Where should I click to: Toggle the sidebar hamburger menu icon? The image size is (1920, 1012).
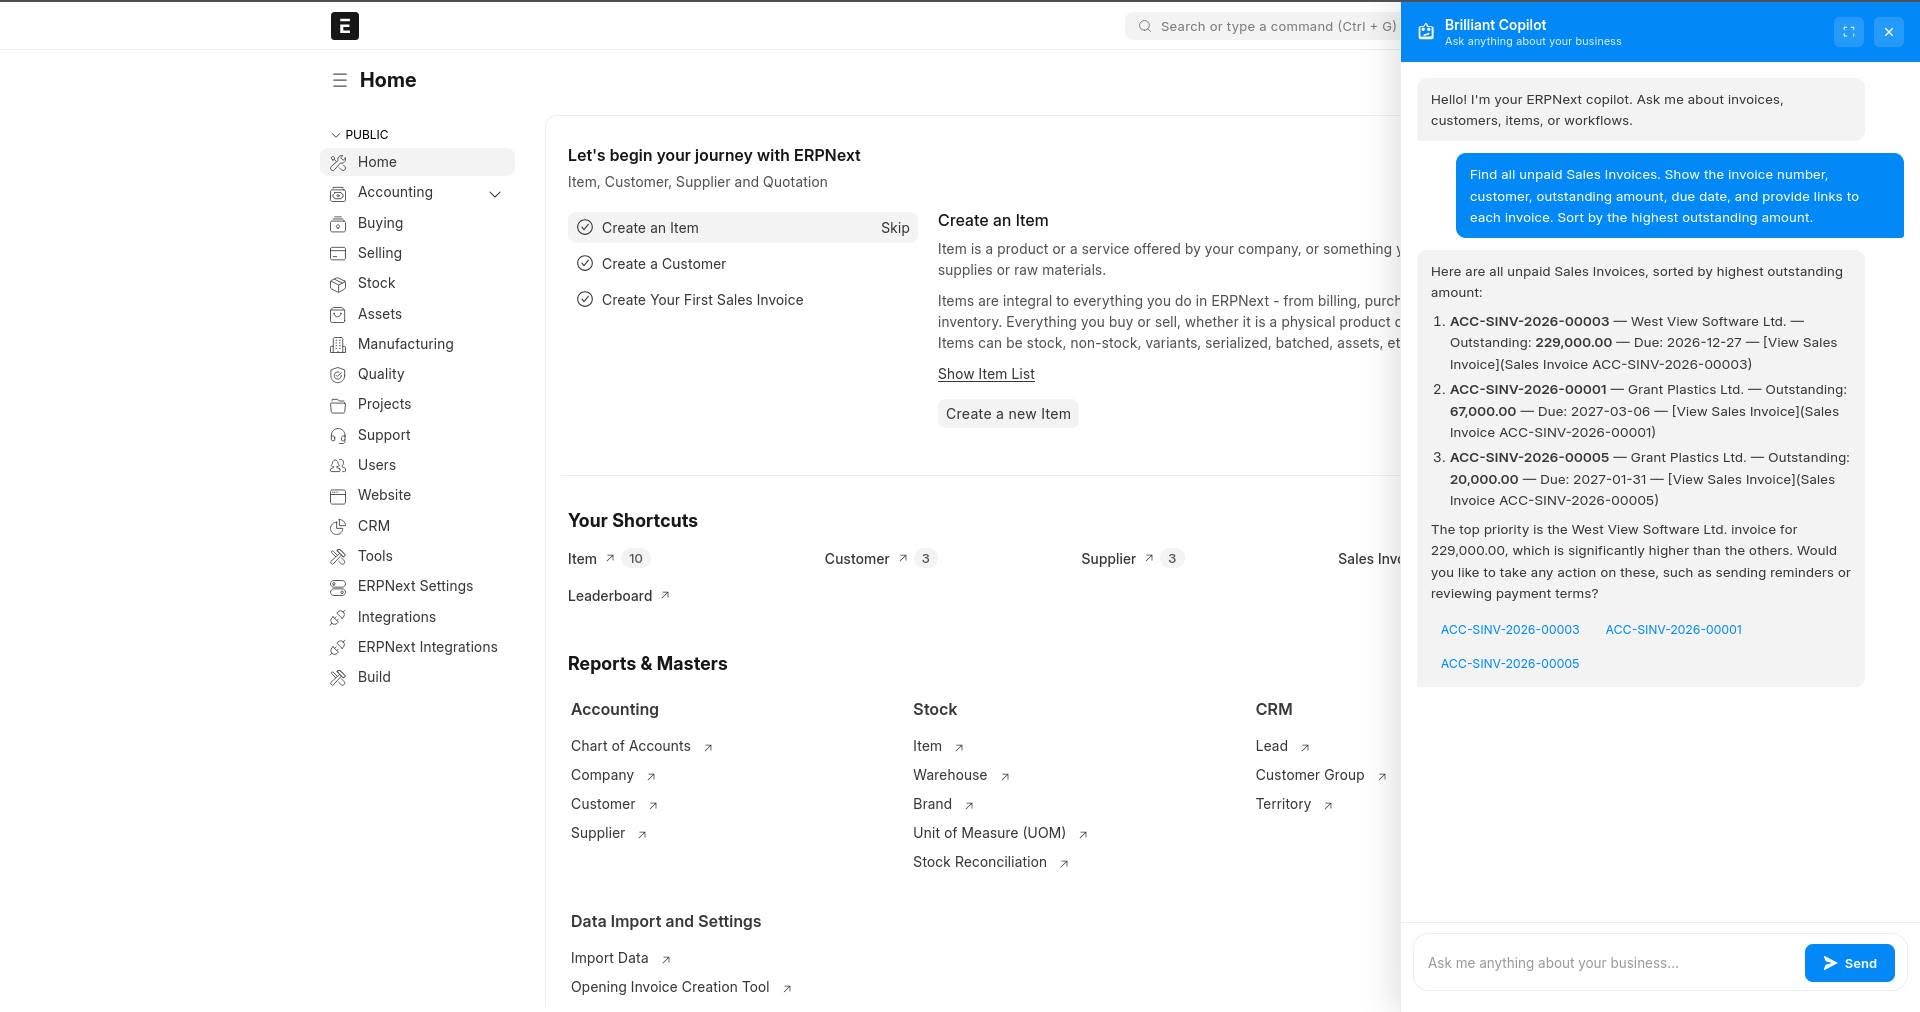(339, 80)
